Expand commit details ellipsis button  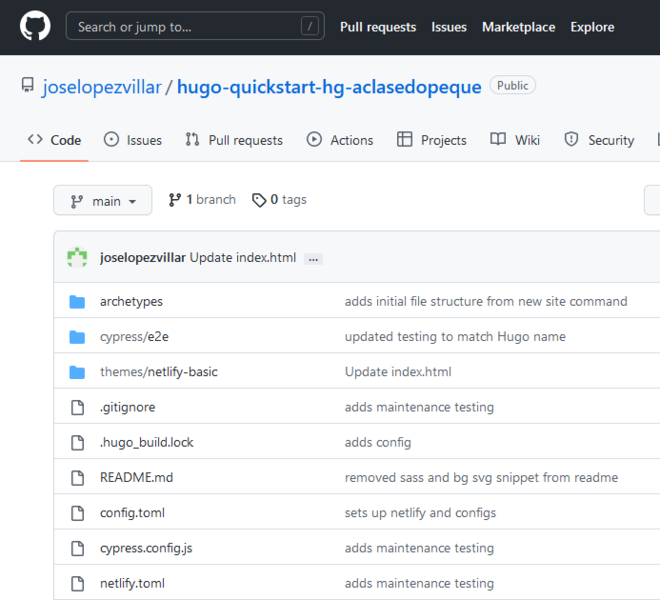[x=313, y=259]
